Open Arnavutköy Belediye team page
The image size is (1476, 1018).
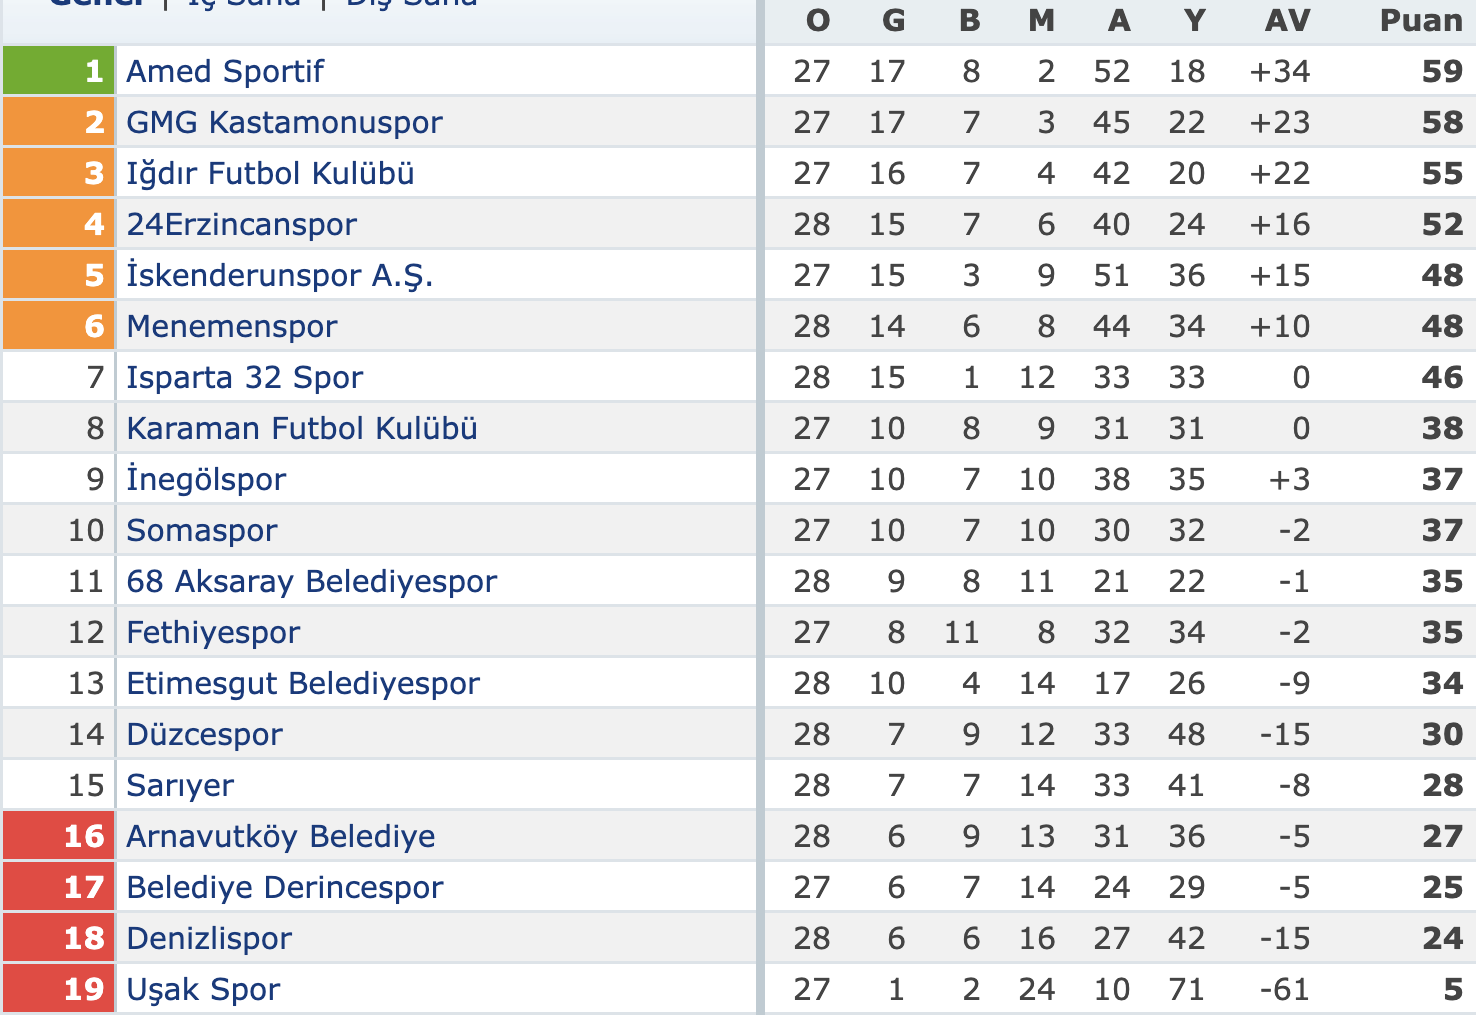pyautogui.click(x=280, y=836)
